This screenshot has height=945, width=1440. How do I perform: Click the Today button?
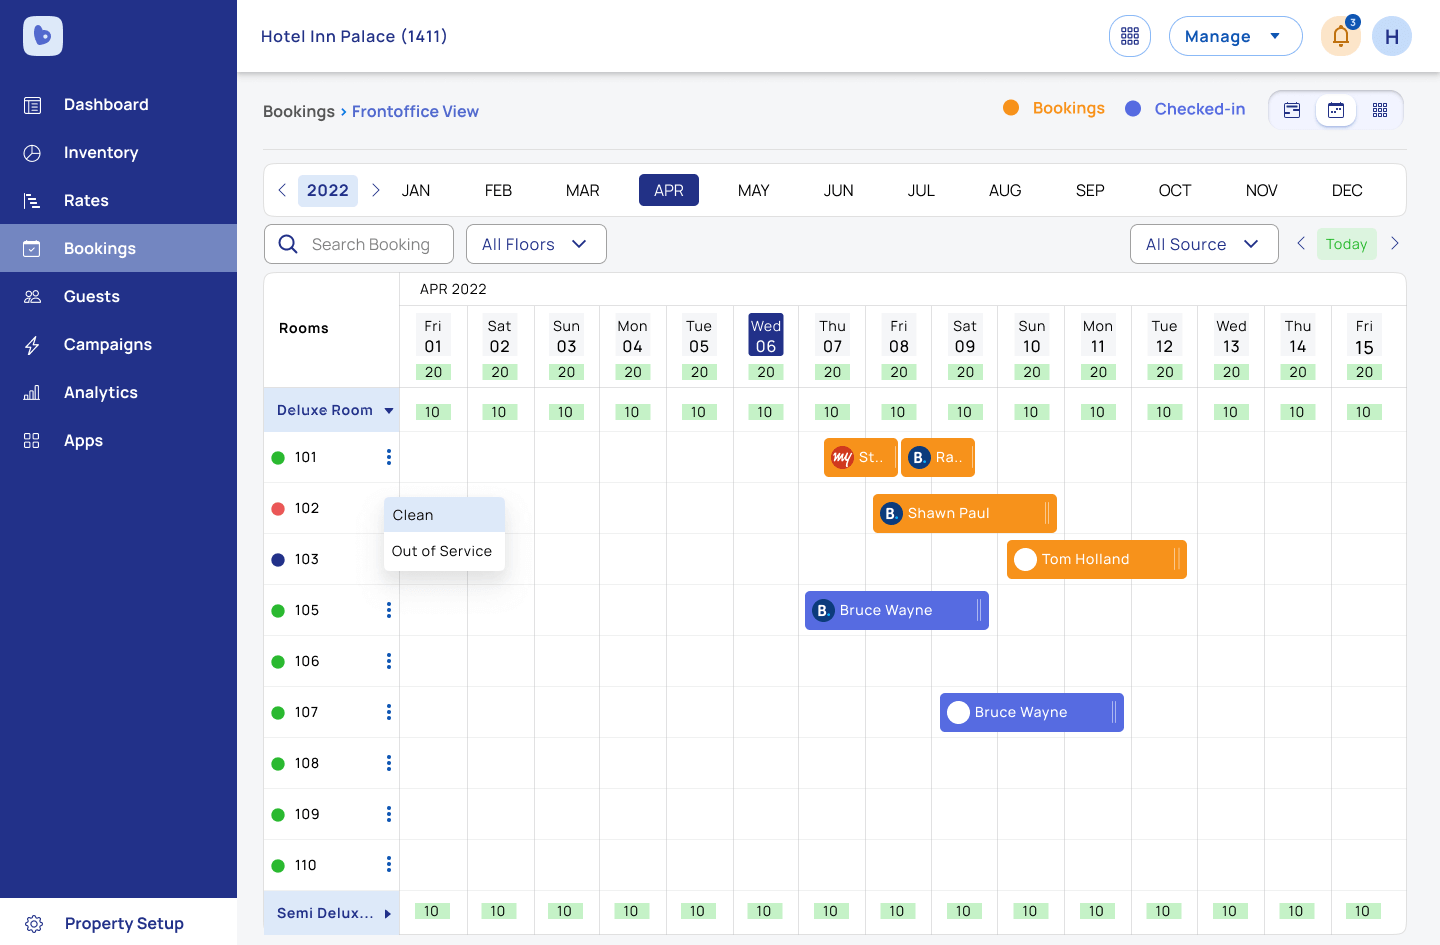pyautogui.click(x=1347, y=244)
